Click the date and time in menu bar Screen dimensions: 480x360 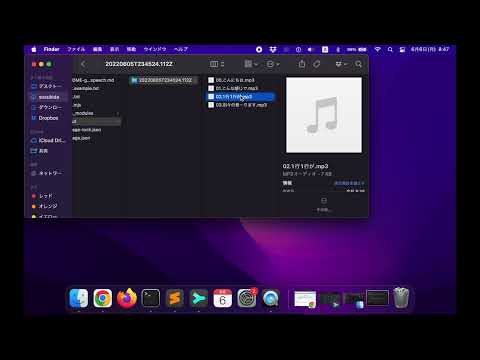pyautogui.click(x=430, y=49)
